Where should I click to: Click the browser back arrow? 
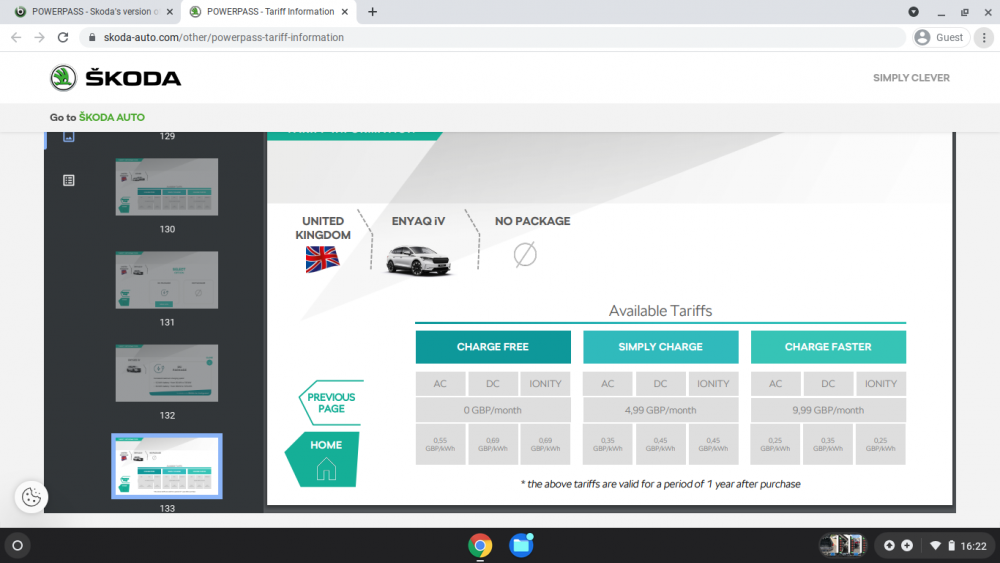16,38
